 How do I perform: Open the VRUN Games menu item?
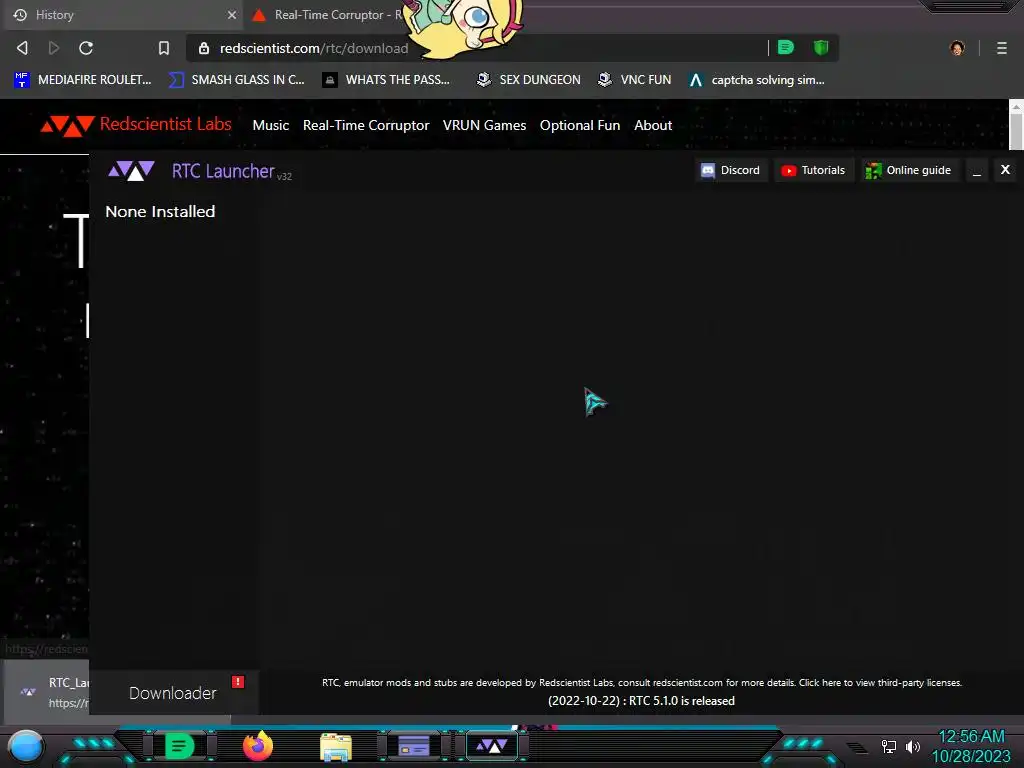(484, 125)
